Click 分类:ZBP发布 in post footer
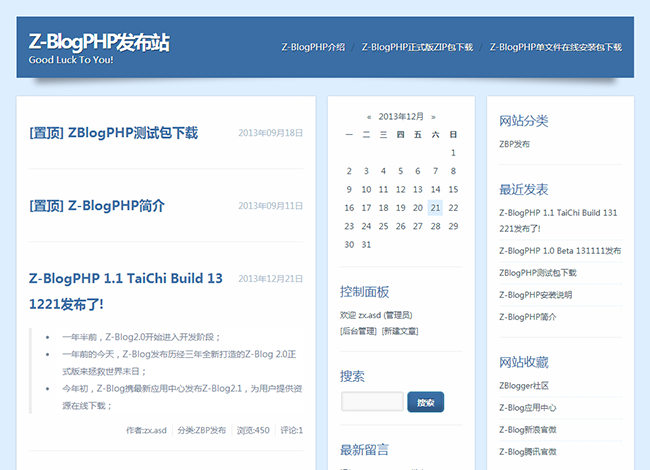This screenshot has width=650, height=470. coord(201,431)
